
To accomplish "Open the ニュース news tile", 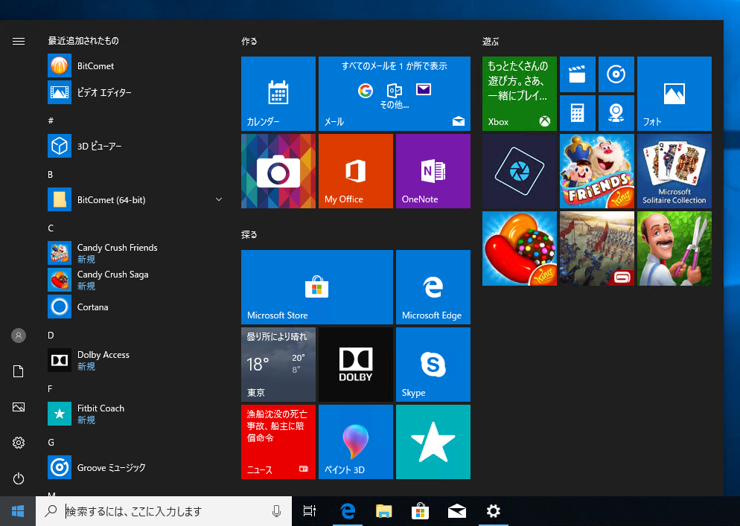I will (278, 442).
